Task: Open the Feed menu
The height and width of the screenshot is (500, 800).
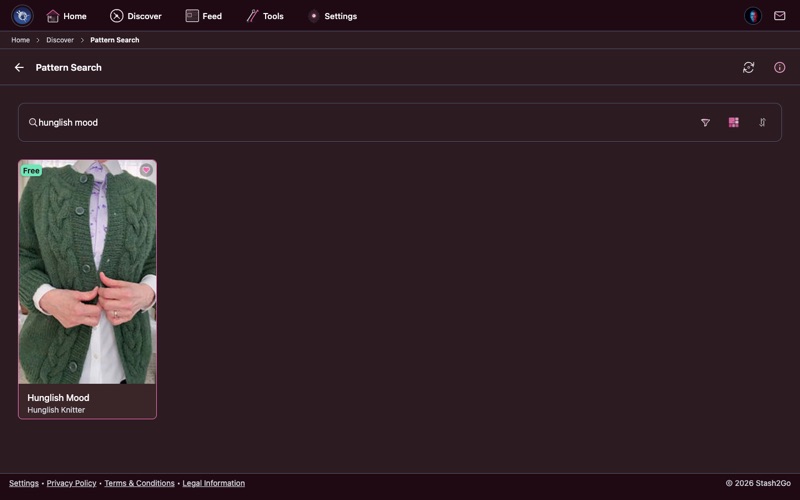Action: (203, 16)
